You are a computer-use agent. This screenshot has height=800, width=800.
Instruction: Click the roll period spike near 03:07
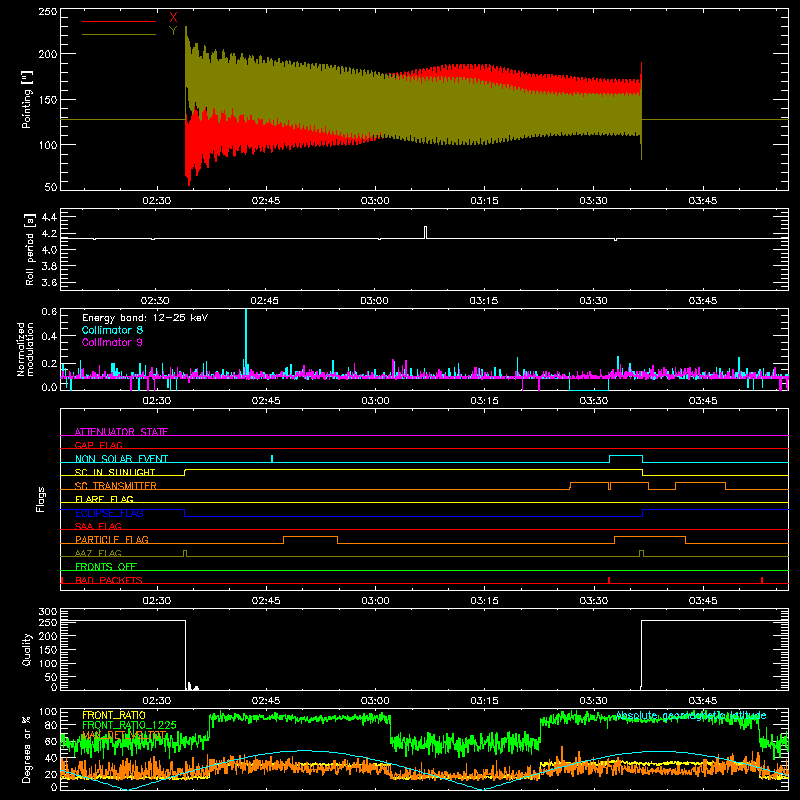point(426,232)
